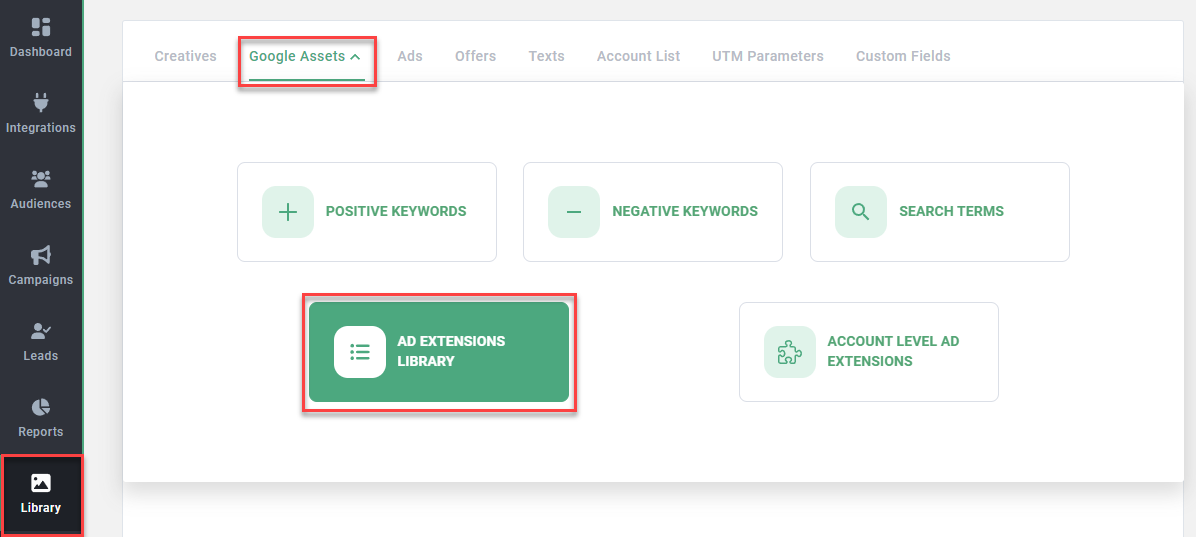Open Reports pie chart icon
The height and width of the screenshot is (537, 1196).
point(41,407)
